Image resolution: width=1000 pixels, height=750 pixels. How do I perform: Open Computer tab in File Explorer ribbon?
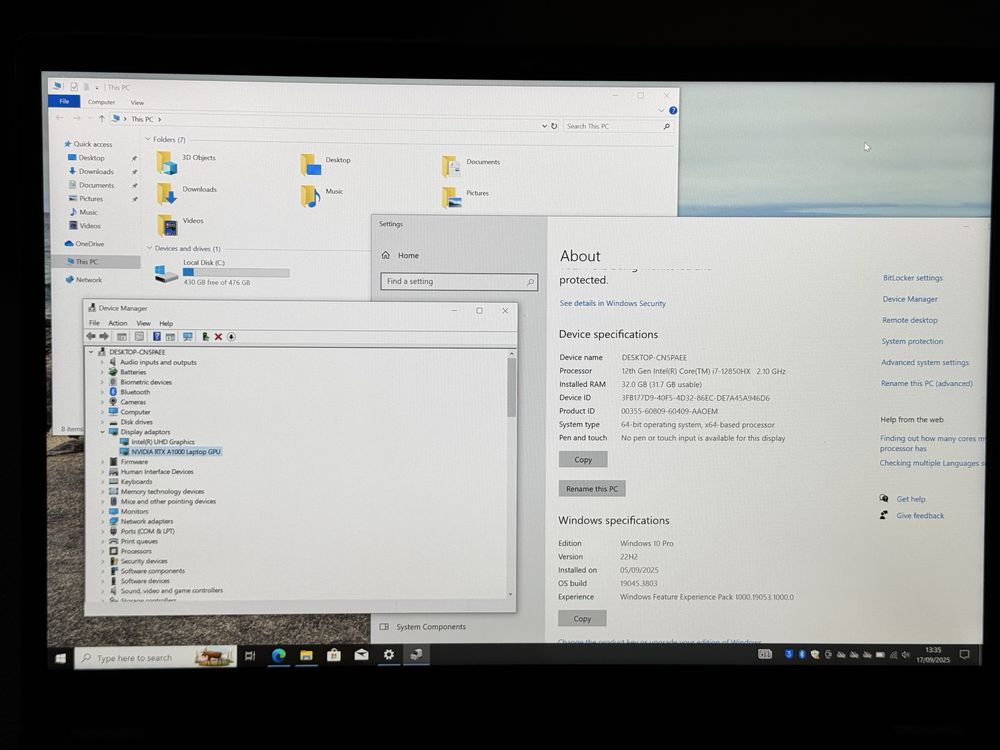pyautogui.click(x=101, y=102)
